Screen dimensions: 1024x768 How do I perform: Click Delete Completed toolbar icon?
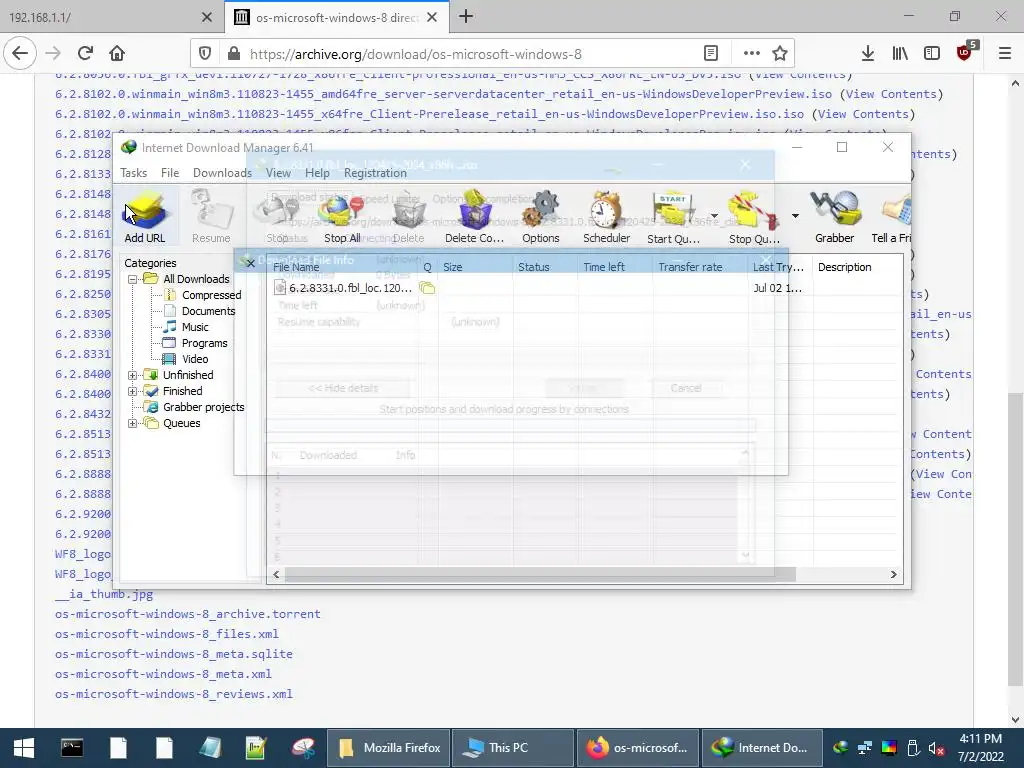click(x=475, y=217)
